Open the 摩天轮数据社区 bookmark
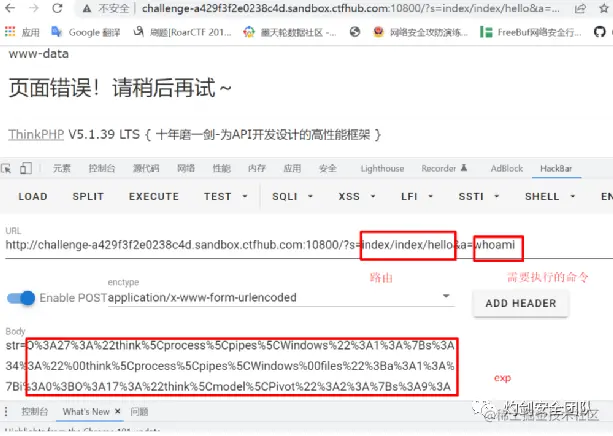The image size is (613, 436). pos(289,32)
